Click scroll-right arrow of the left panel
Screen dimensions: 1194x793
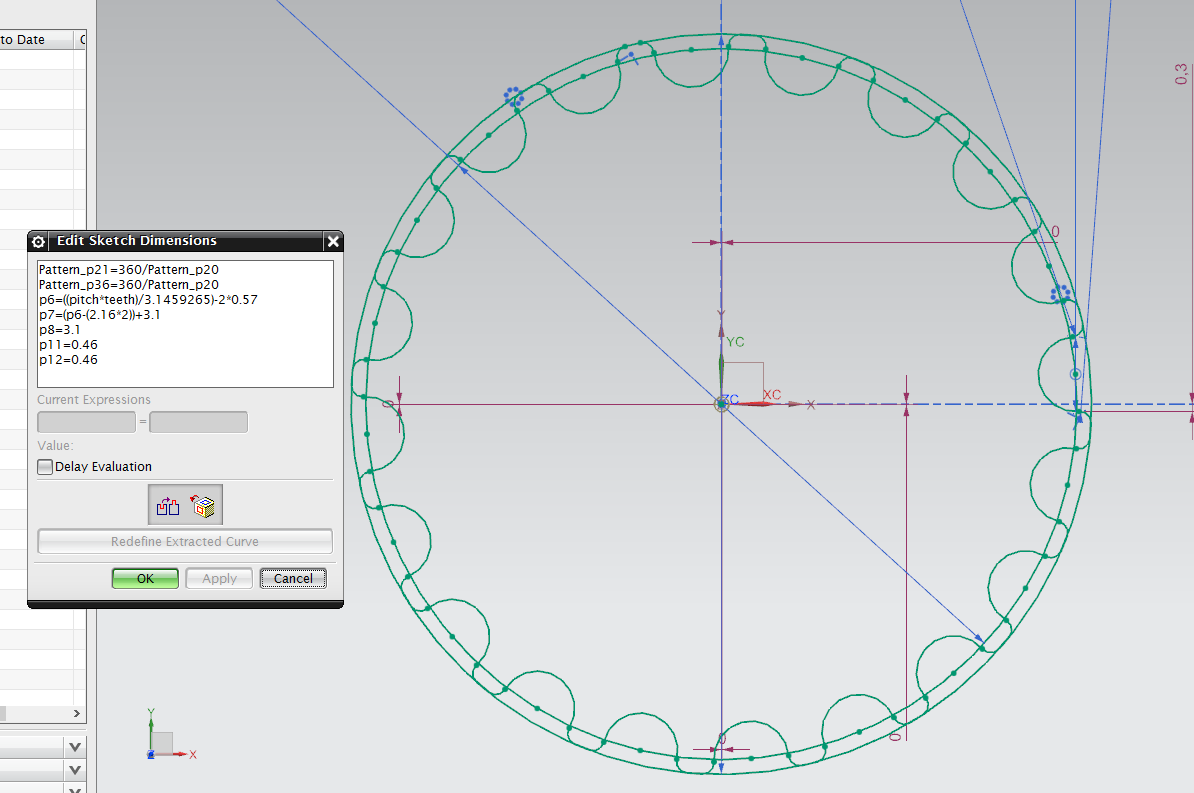(x=77, y=714)
